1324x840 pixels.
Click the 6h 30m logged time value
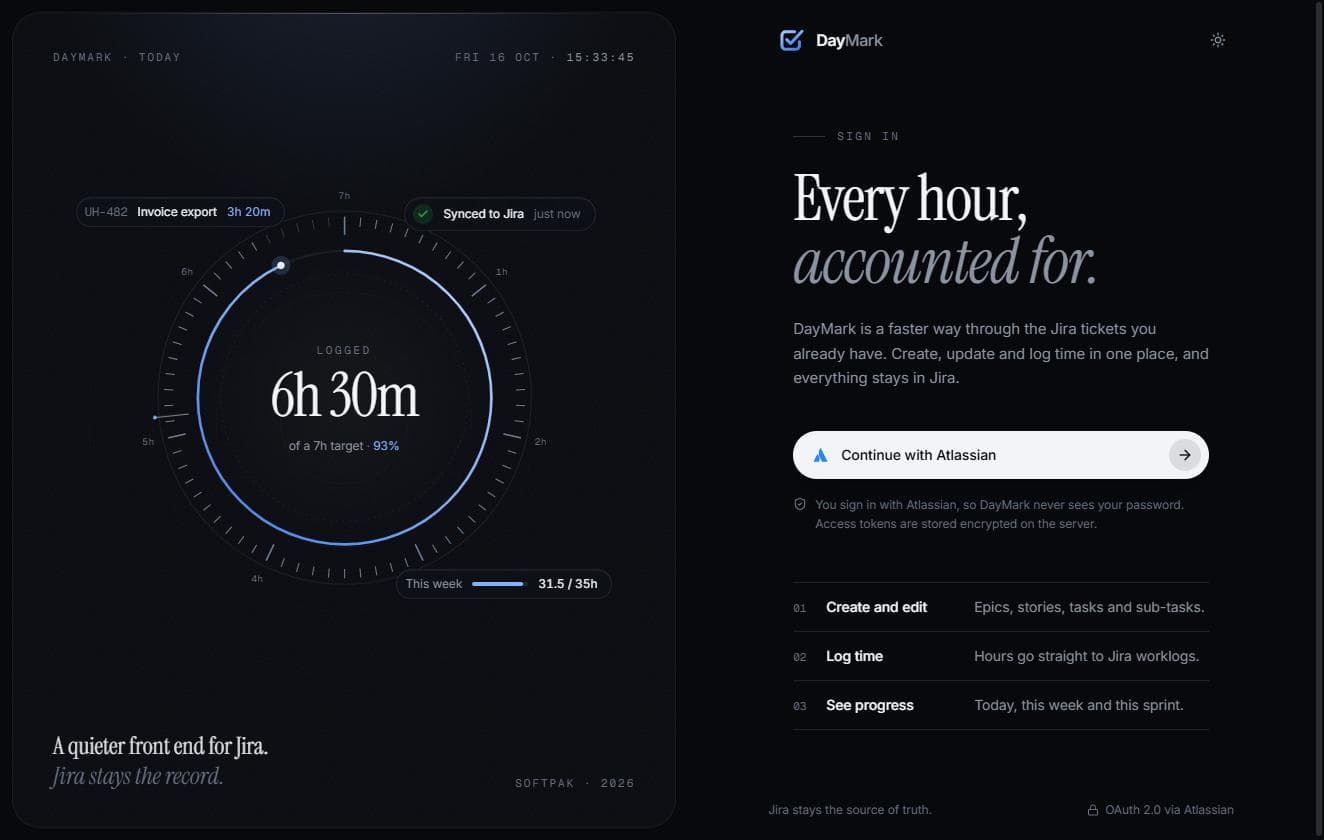(x=344, y=395)
